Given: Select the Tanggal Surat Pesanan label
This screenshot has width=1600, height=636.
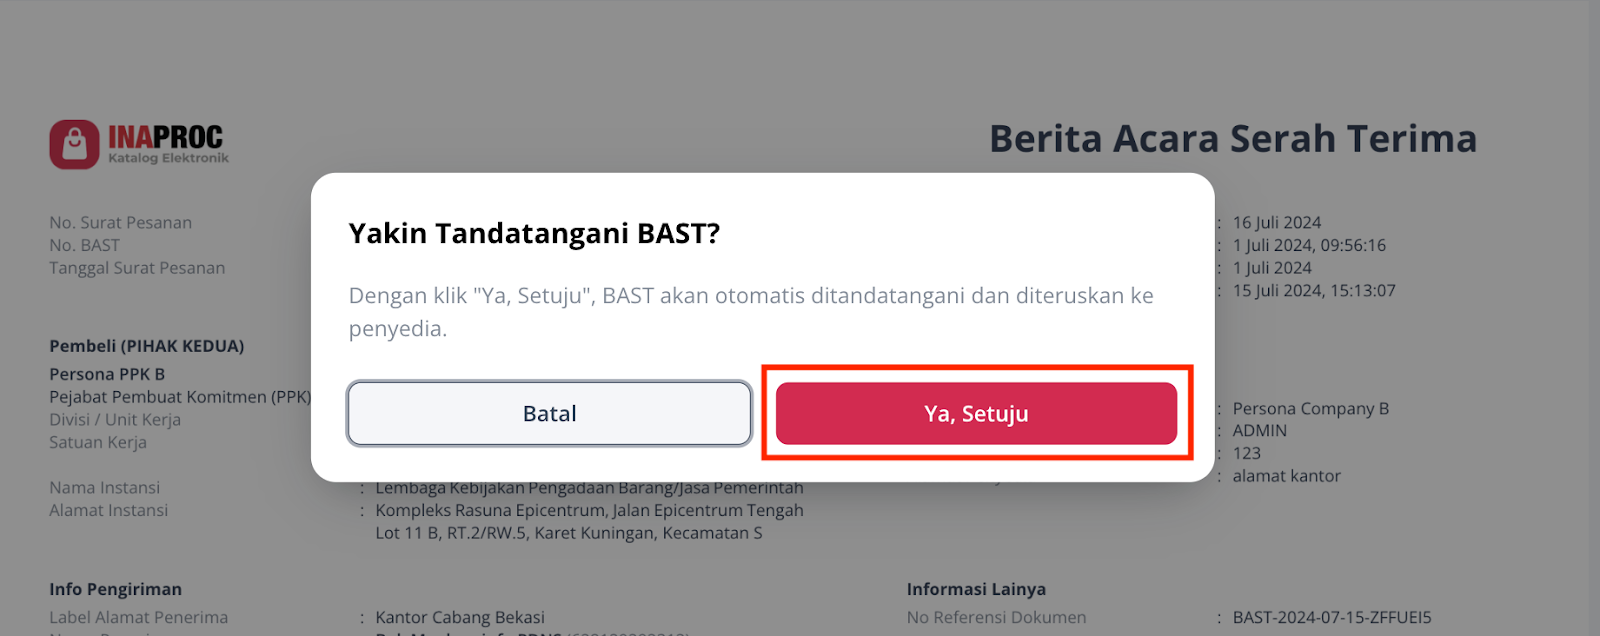Looking at the screenshot, I should point(137,268).
